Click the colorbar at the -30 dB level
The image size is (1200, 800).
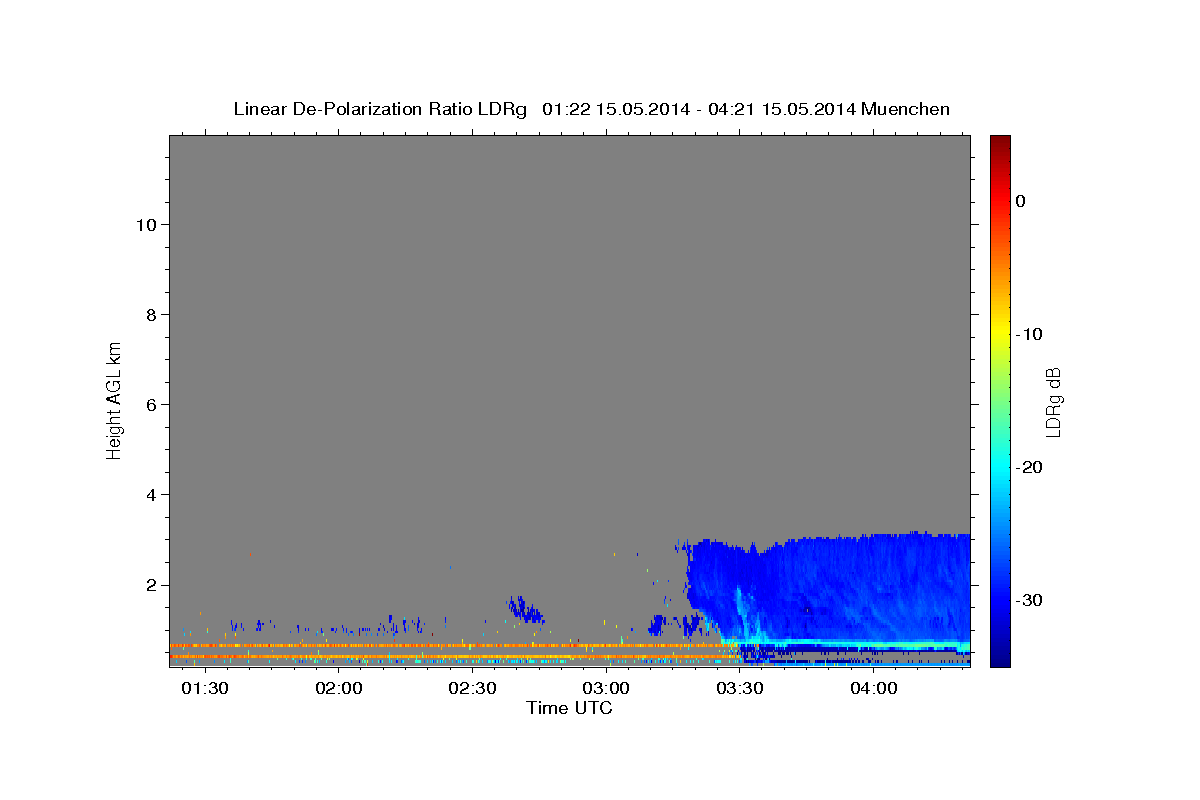(x=1000, y=600)
